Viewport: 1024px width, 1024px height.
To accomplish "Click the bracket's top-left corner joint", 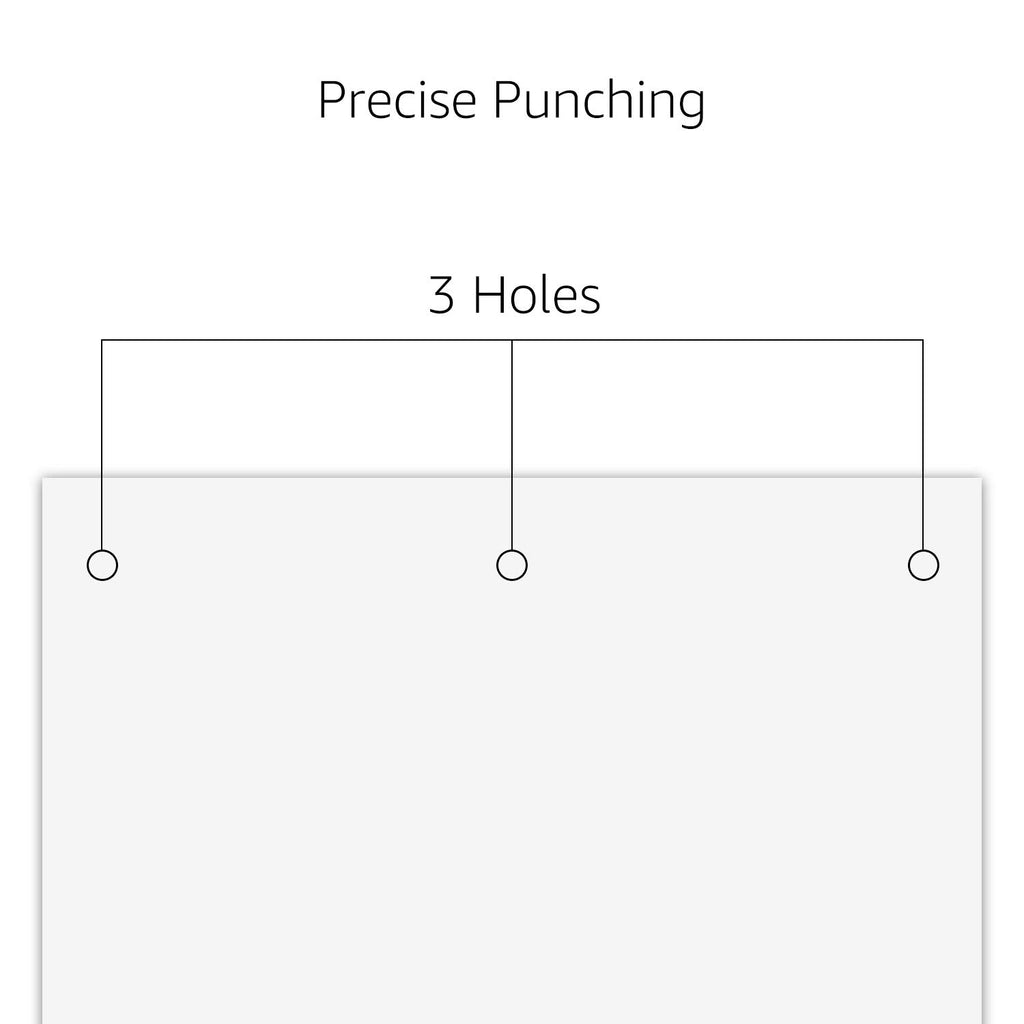I will 102,340.
